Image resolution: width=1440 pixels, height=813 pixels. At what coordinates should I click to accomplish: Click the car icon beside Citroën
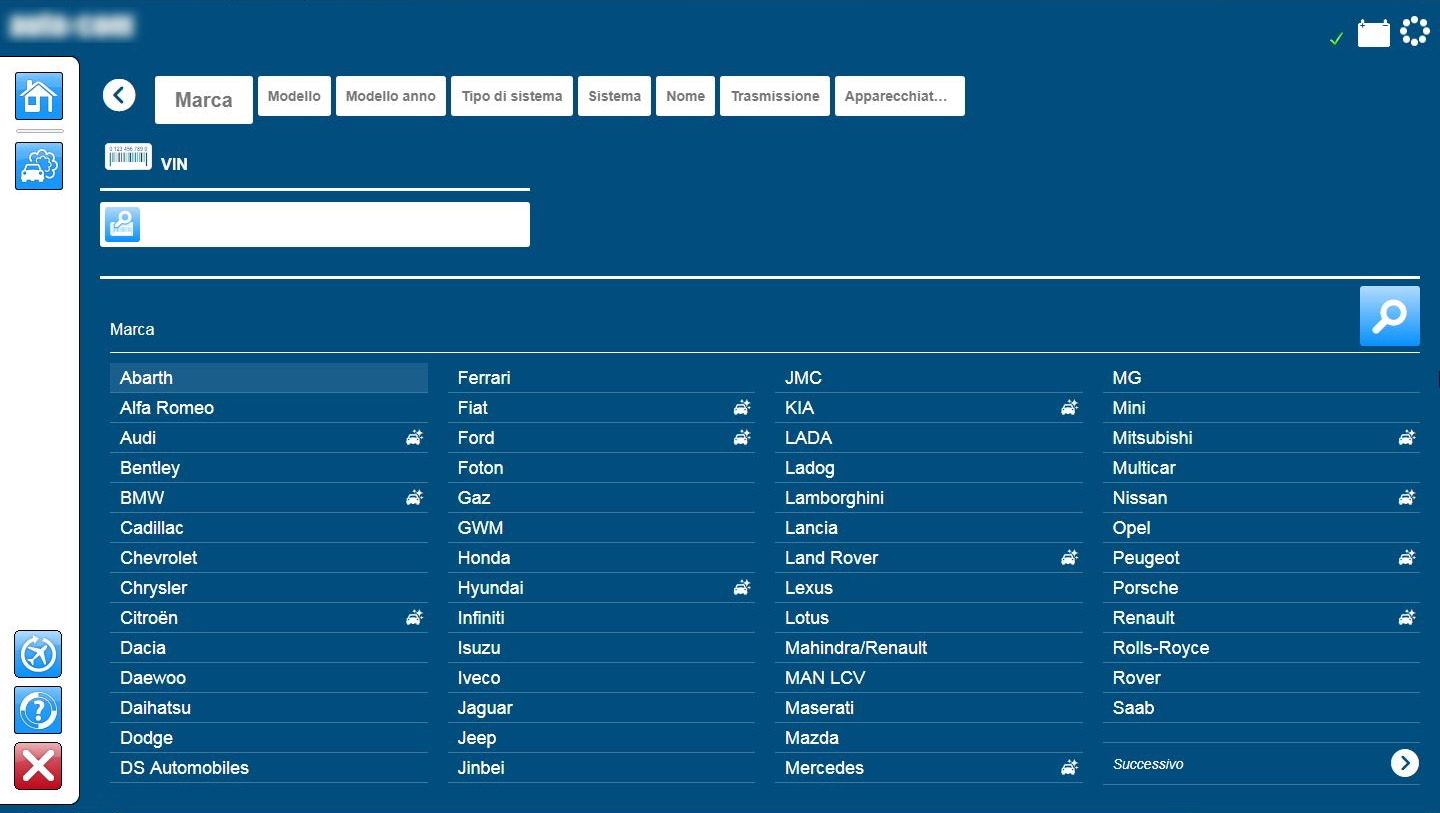pos(414,617)
